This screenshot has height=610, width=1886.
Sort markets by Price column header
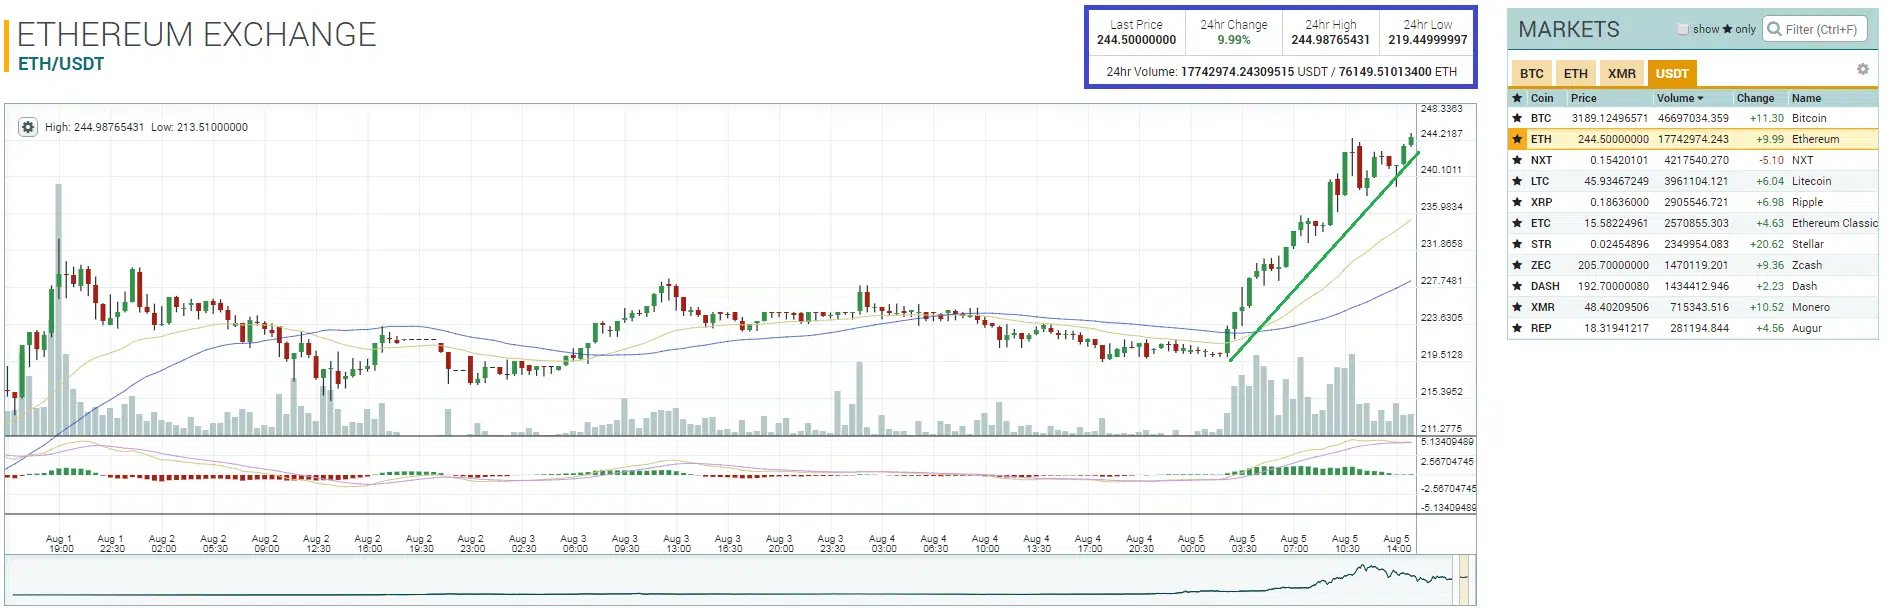1583,98
